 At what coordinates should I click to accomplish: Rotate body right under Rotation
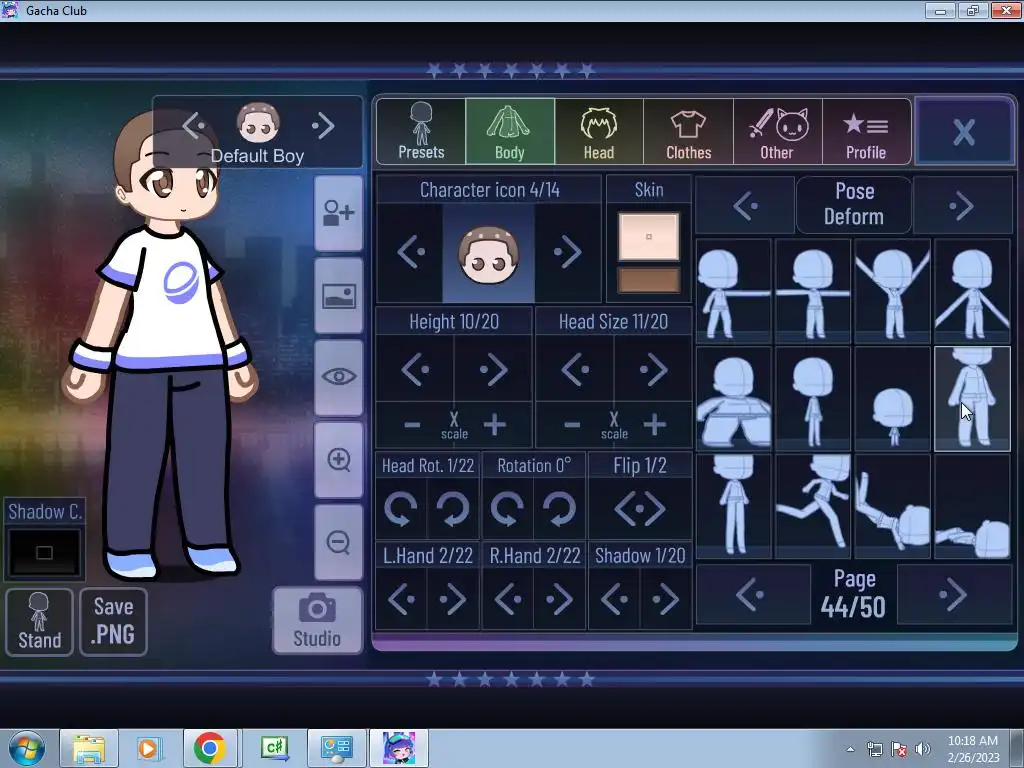(x=559, y=509)
